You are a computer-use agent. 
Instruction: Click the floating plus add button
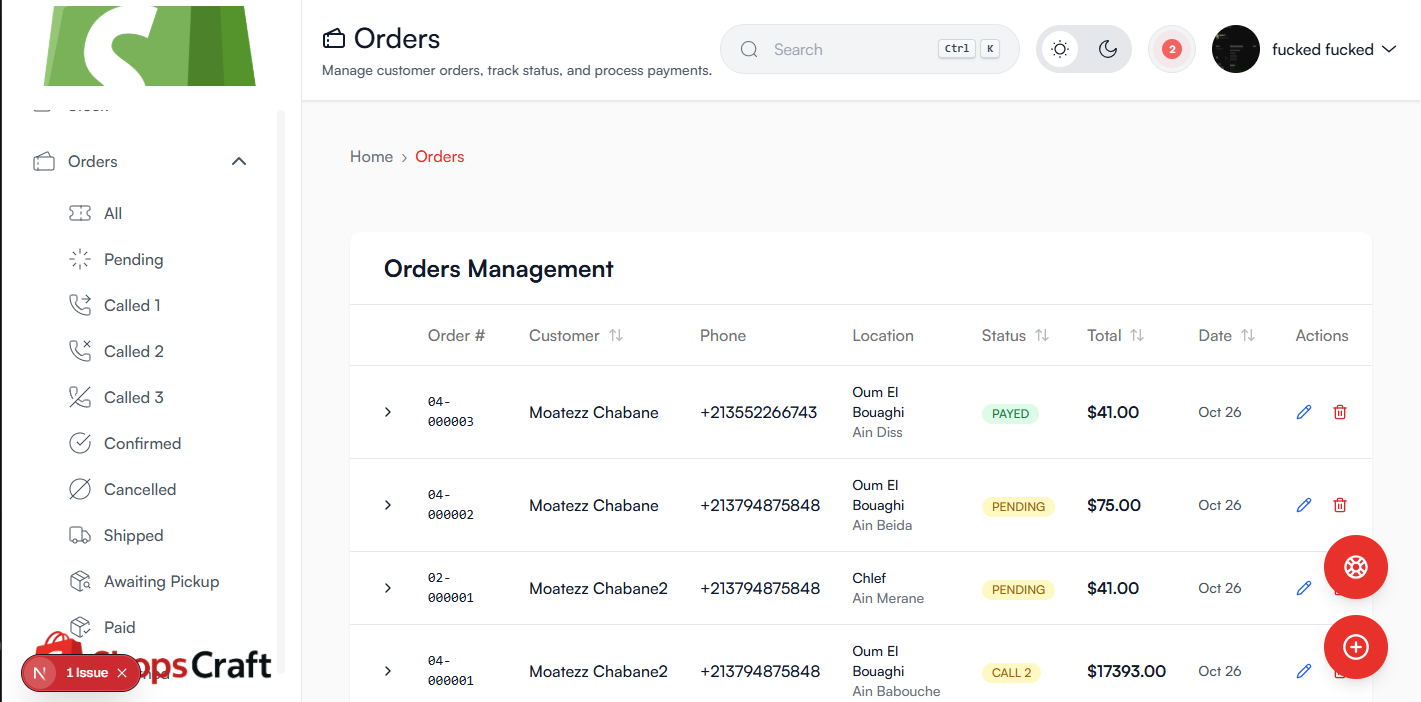pos(1355,647)
